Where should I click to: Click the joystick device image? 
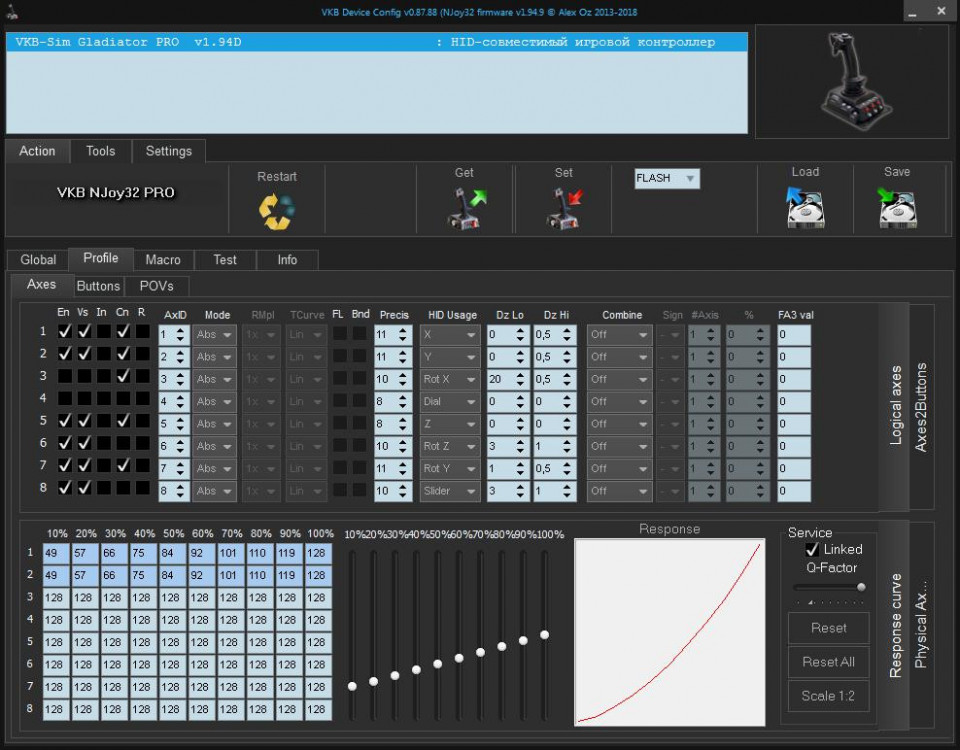pos(857,81)
